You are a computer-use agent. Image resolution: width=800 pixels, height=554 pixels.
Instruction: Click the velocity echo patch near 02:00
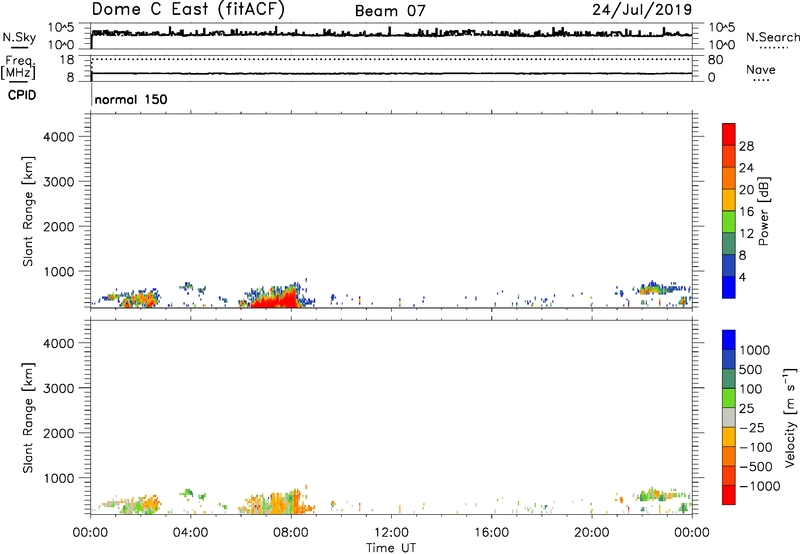pos(139,505)
